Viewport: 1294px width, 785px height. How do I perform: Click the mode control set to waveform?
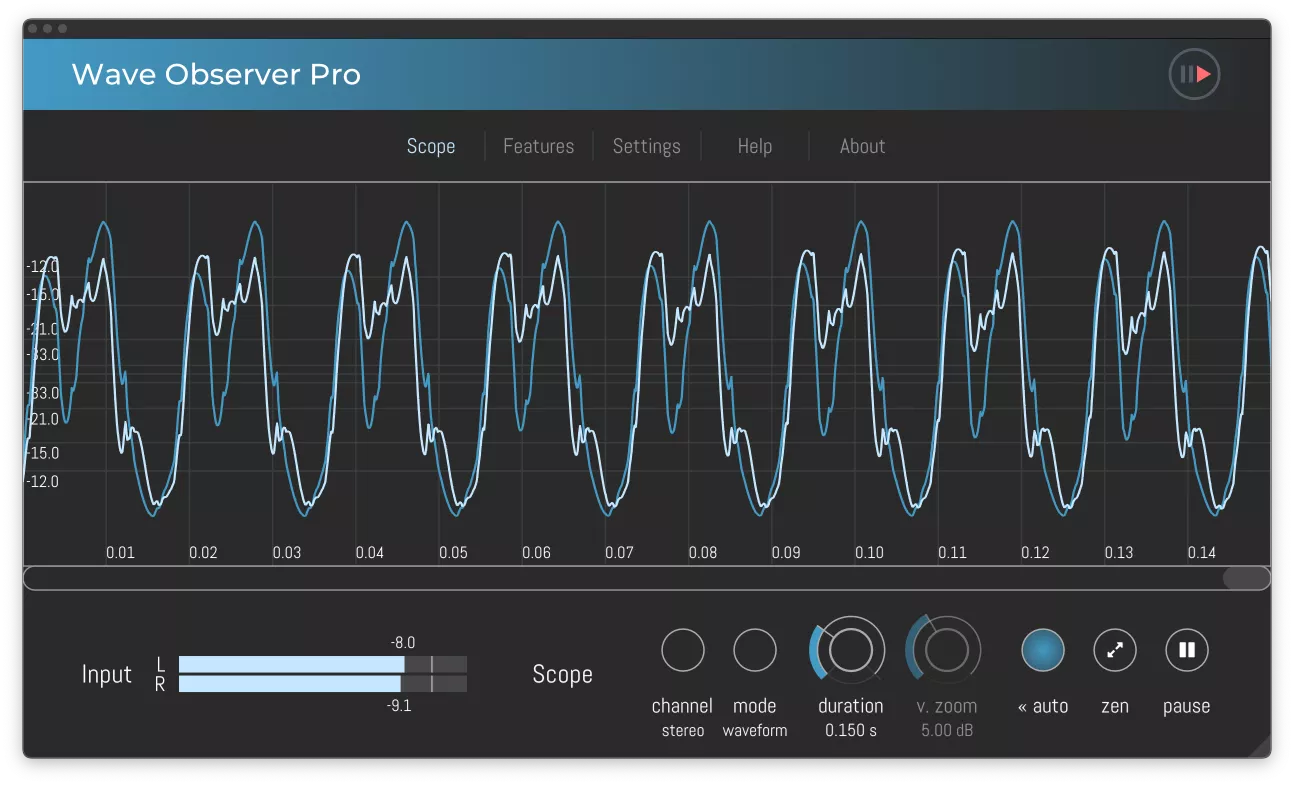(x=755, y=649)
